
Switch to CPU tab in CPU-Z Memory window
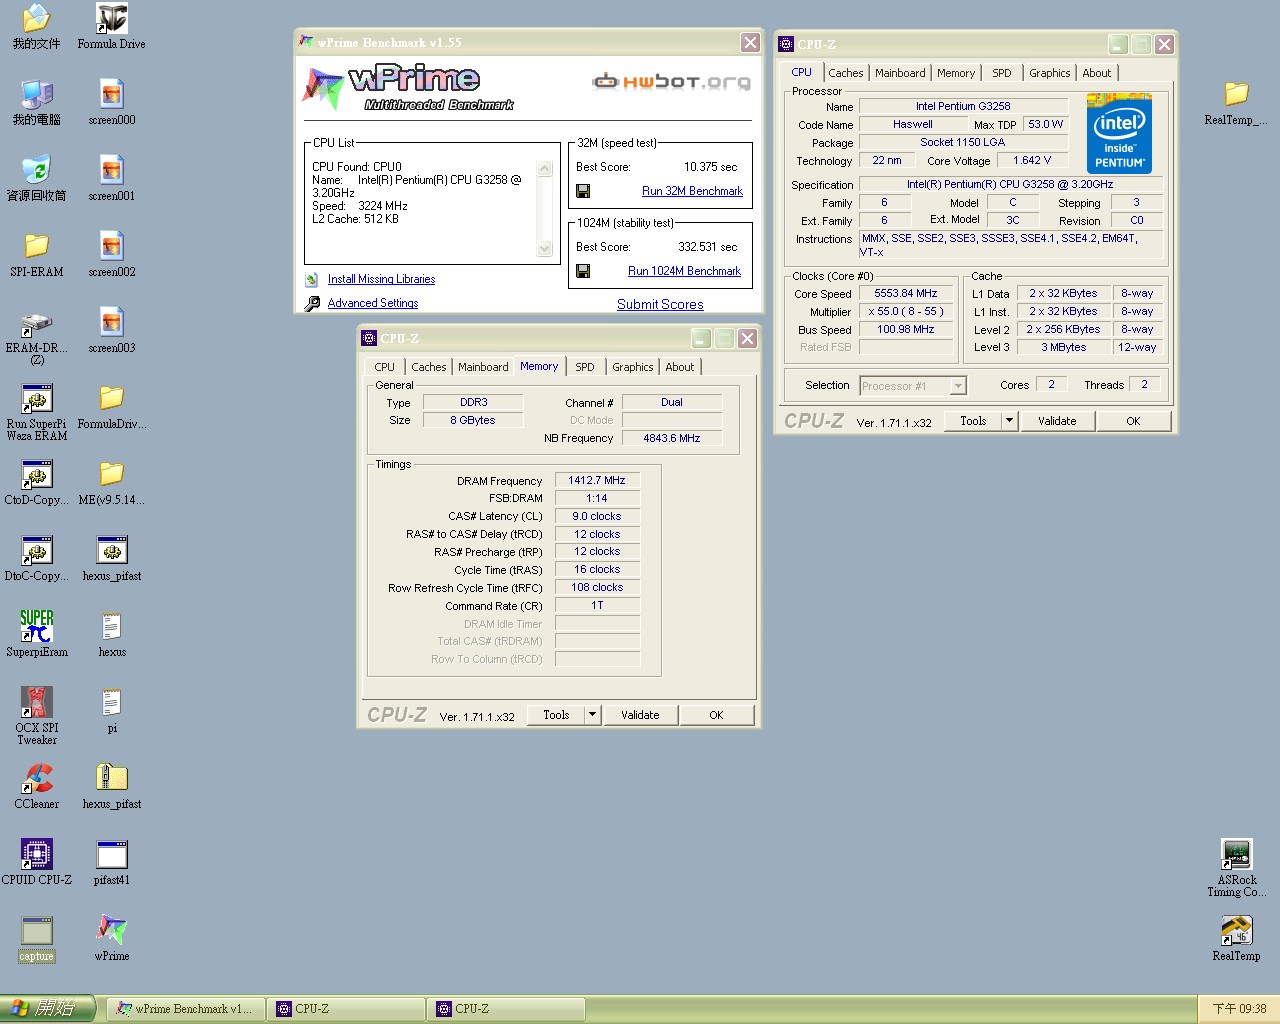[x=384, y=367]
